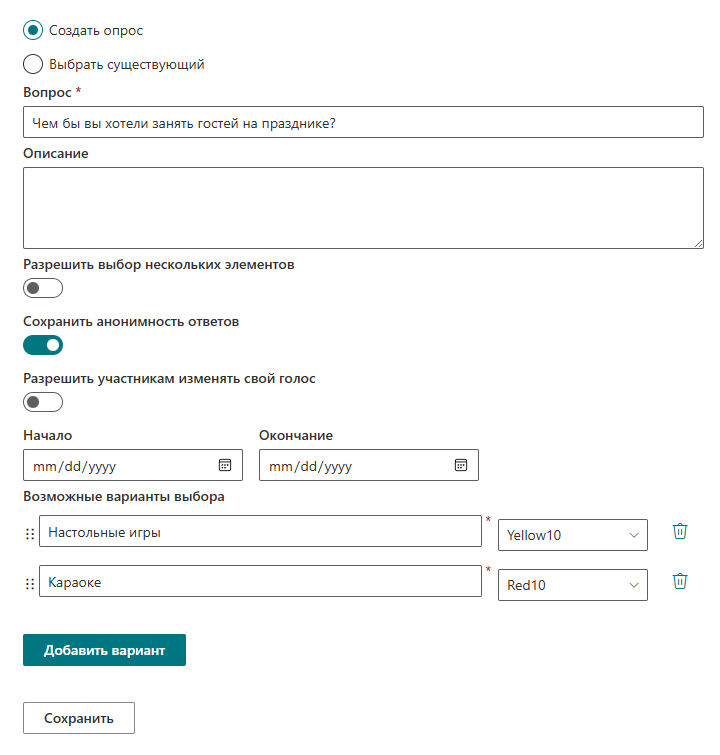720x755 pixels.
Task: Click into the Вопрос text field
Action: point(363,122)
